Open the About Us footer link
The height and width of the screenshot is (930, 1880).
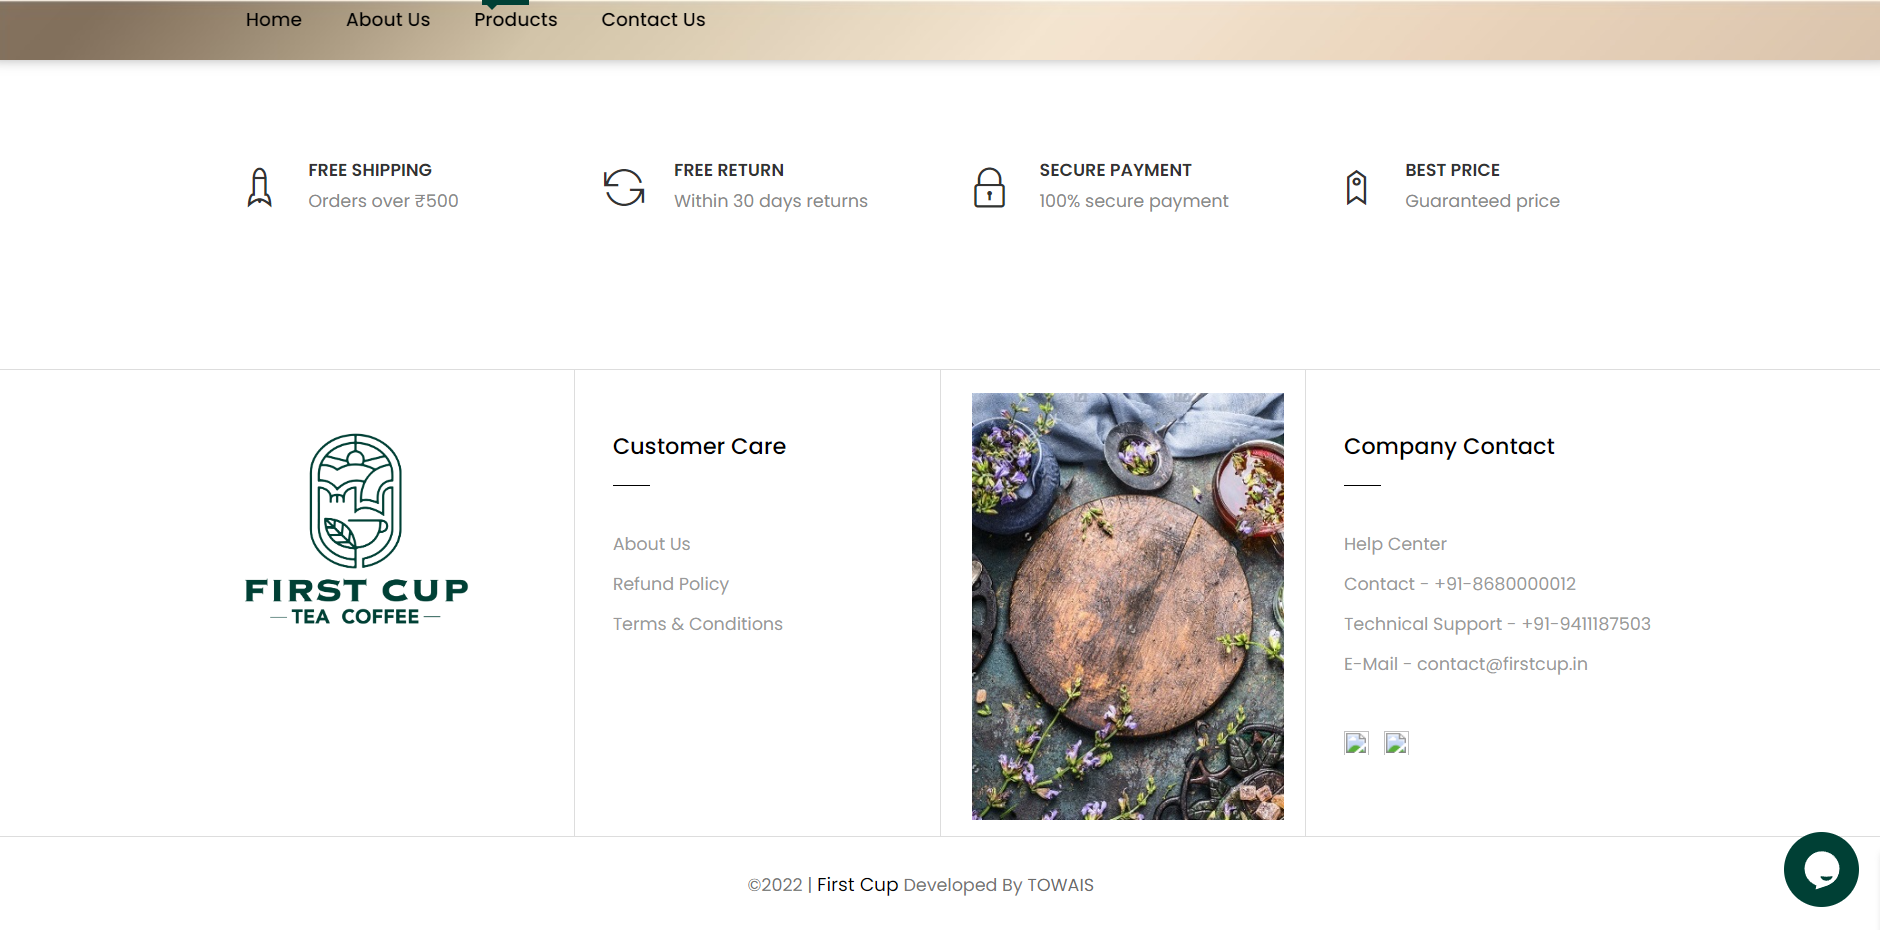(x=651, y=544)
